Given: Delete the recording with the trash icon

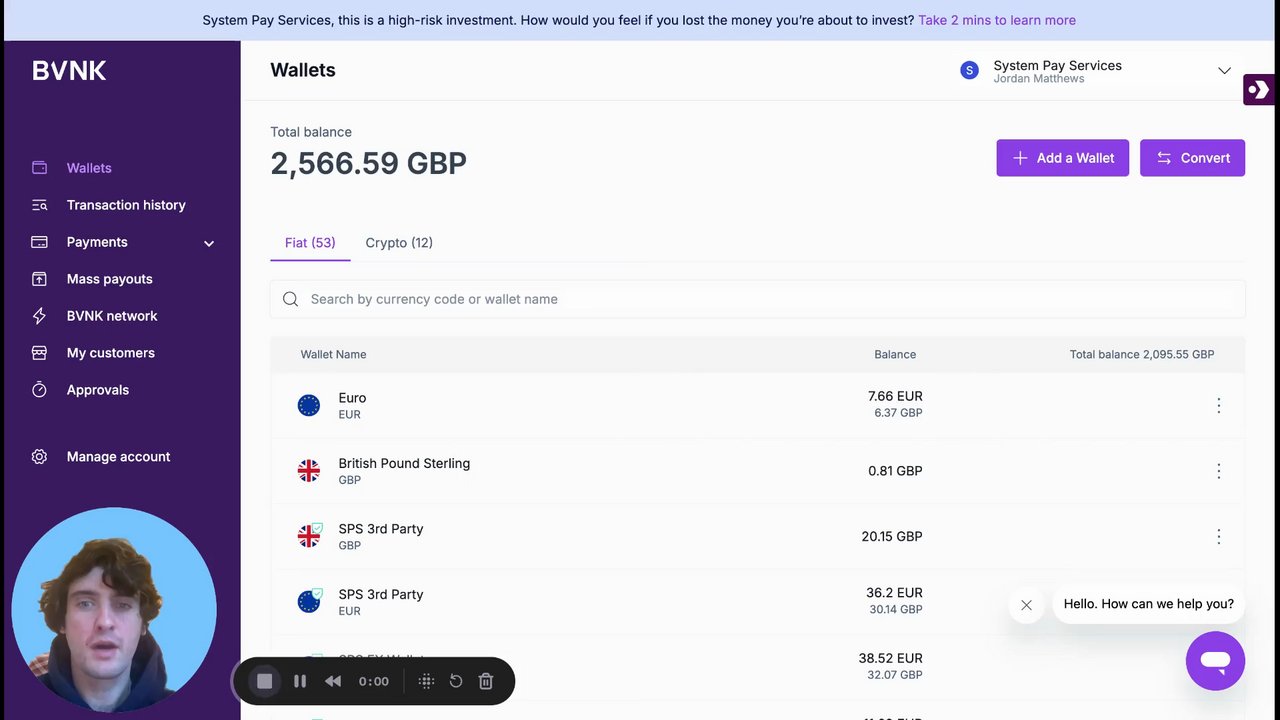Looking at the screenshot, I should tap(486, 681).
